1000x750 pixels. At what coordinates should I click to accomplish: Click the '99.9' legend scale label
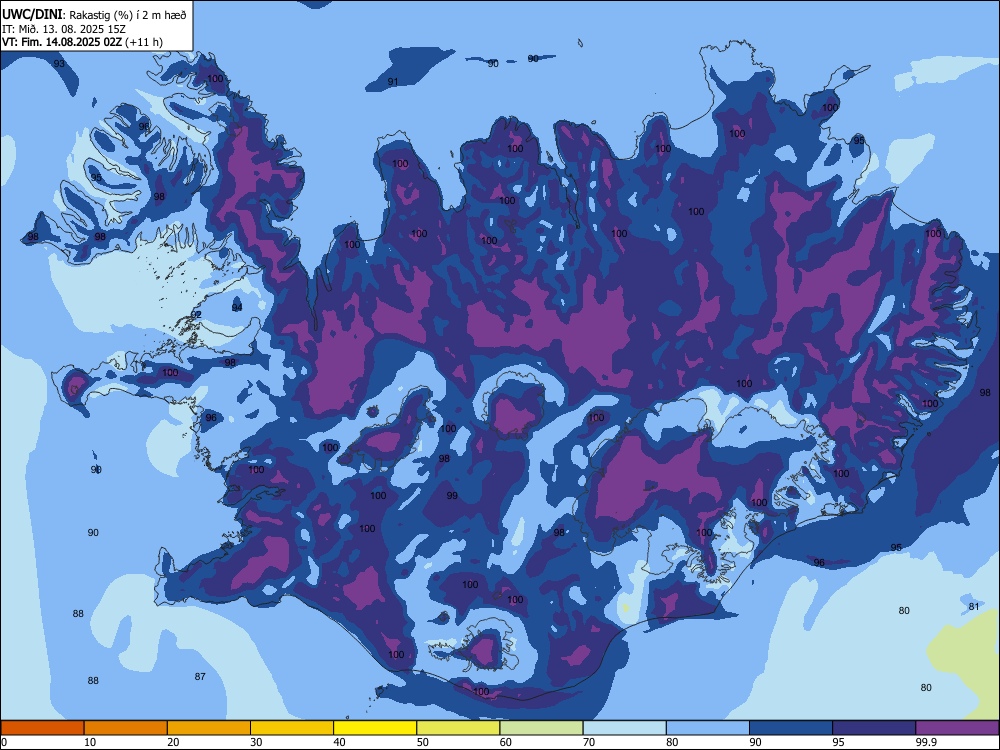click(x=926, y=742)
